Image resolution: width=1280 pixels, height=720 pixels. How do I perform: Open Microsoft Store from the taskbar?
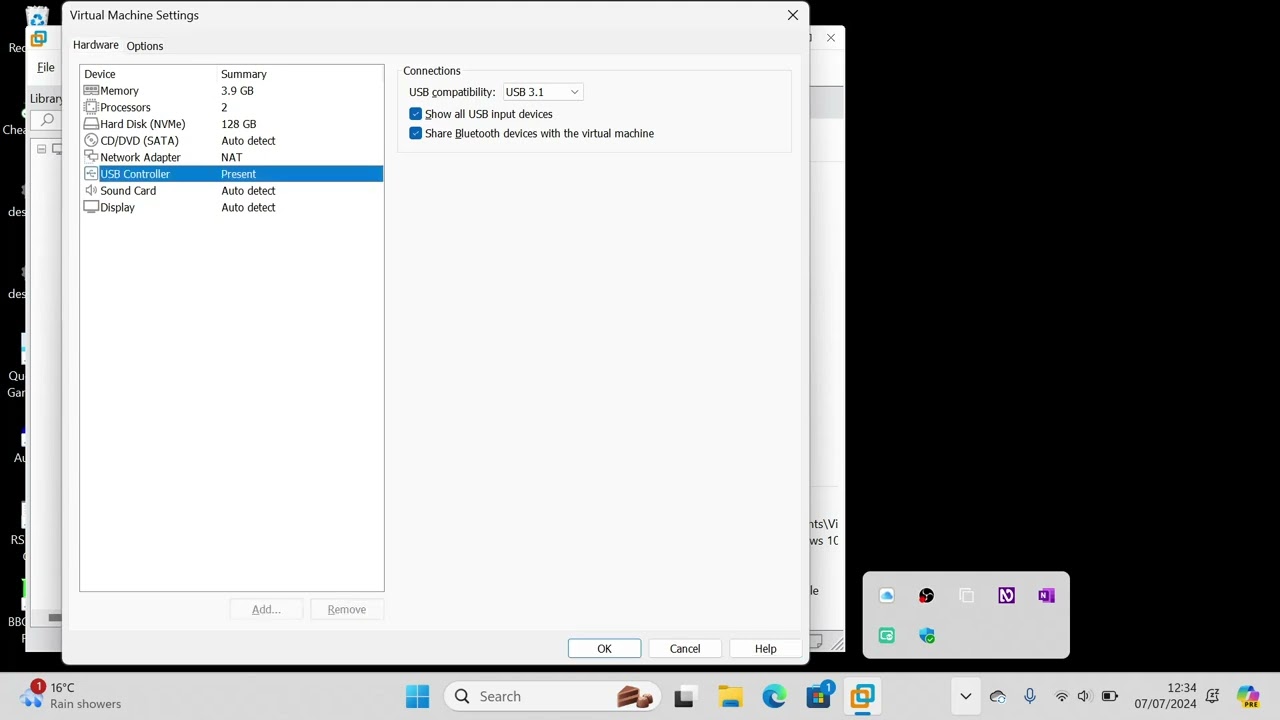tap(820, 696)
